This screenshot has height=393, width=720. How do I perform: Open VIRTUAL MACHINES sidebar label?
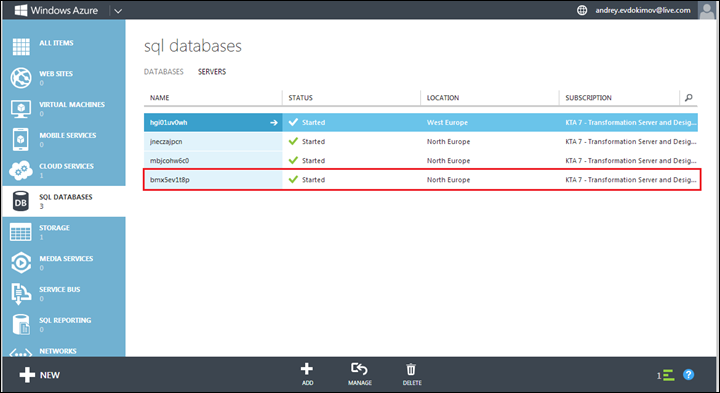tap(72, 104)
